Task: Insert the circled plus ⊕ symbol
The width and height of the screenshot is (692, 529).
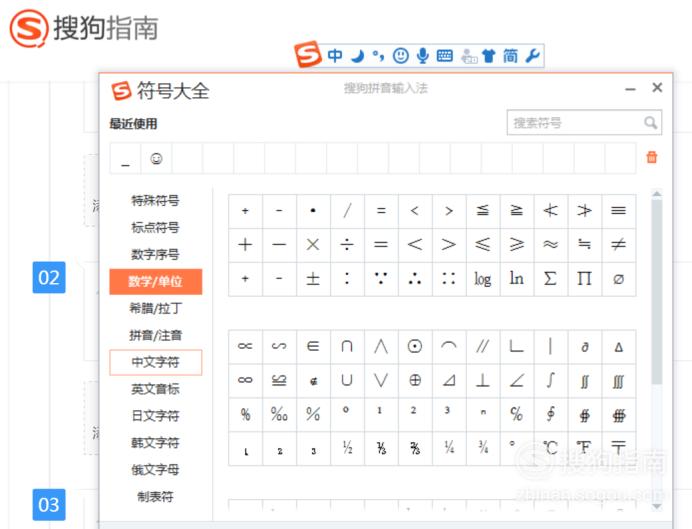Action: (x=415, y=380)
